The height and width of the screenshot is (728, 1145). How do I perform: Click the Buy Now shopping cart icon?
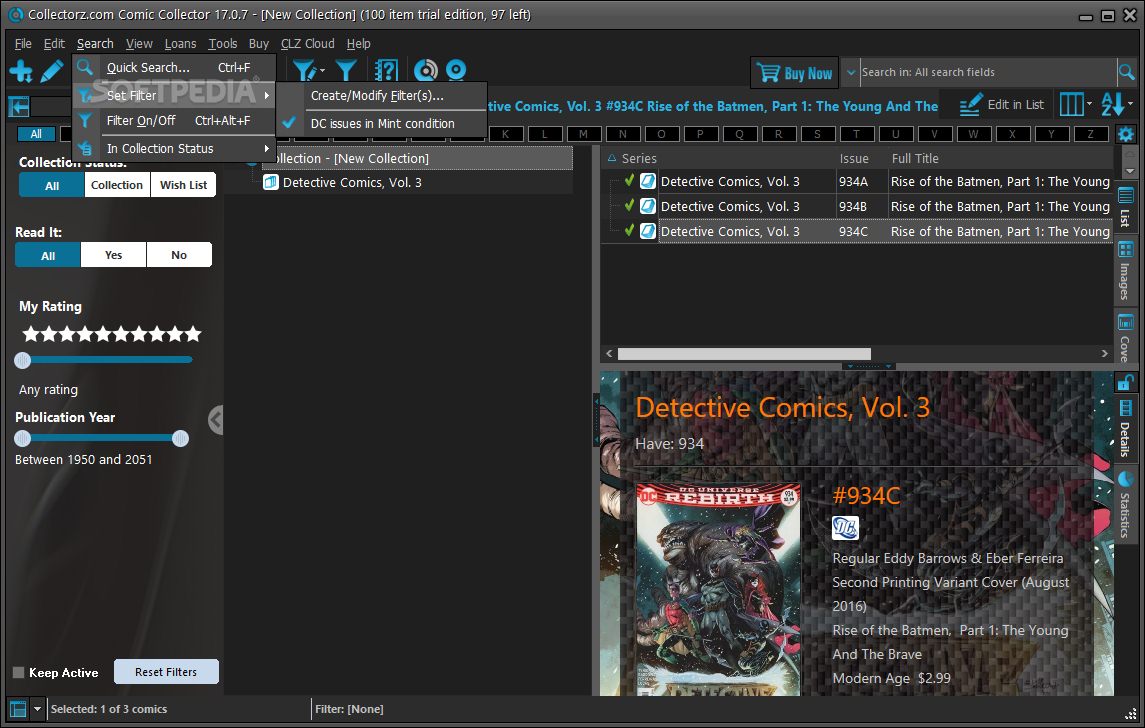point(768,72)
